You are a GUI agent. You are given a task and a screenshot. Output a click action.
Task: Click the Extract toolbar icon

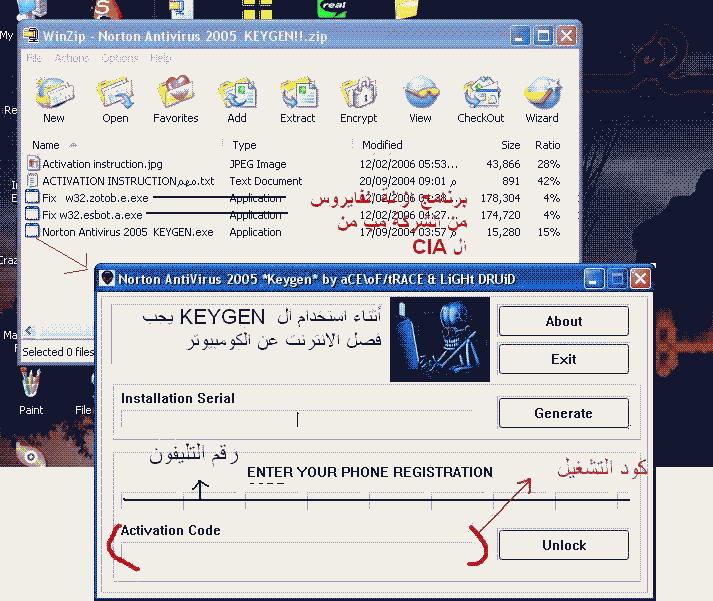click(297, 100)
